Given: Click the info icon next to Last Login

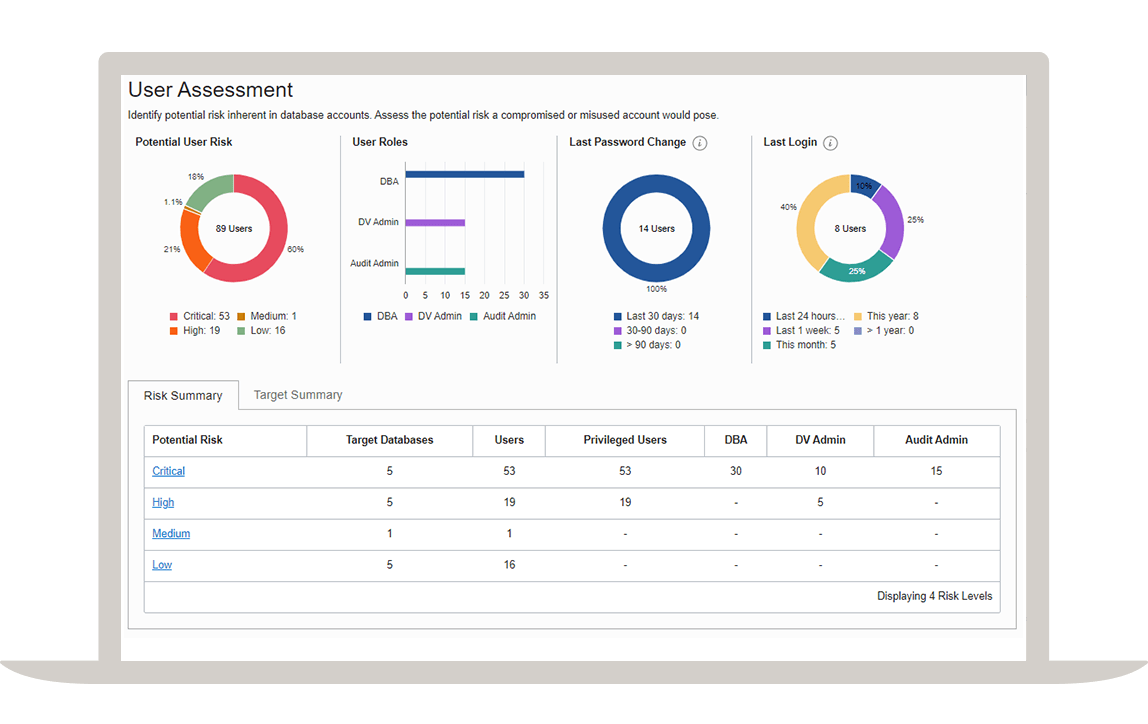Looking at the screenshot, I should click(x=830, y=143).
